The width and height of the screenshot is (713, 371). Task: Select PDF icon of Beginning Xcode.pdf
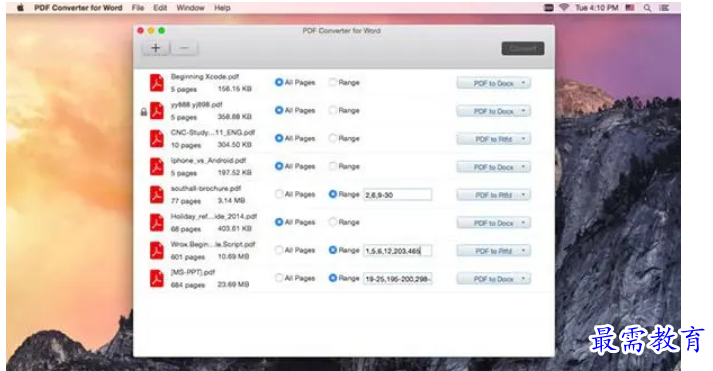(x=157, y=83)
